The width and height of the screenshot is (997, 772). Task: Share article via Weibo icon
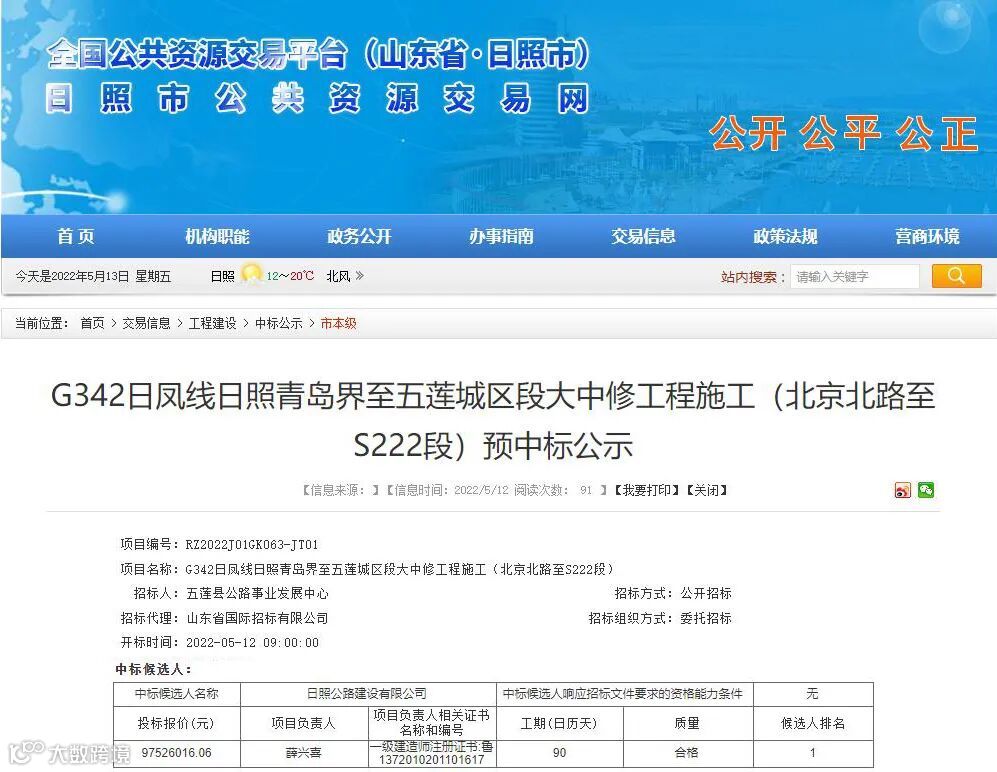[x=902, y=490]
